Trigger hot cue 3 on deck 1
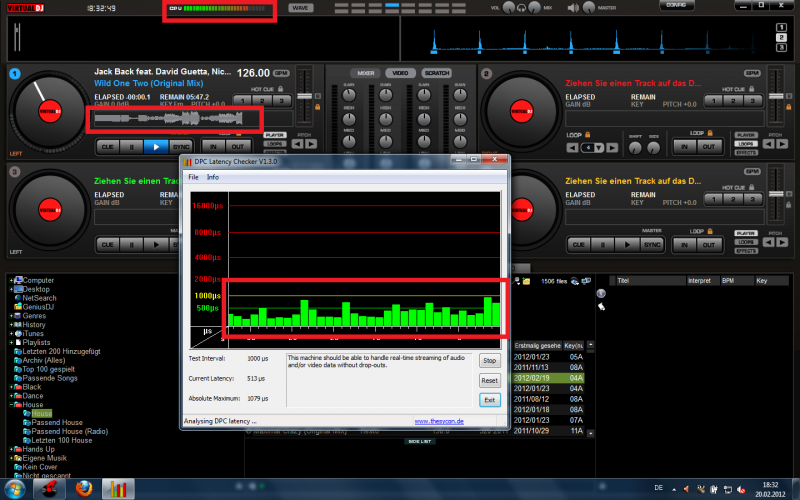Screen dimensions: 800x500 [x=281, y=101]
